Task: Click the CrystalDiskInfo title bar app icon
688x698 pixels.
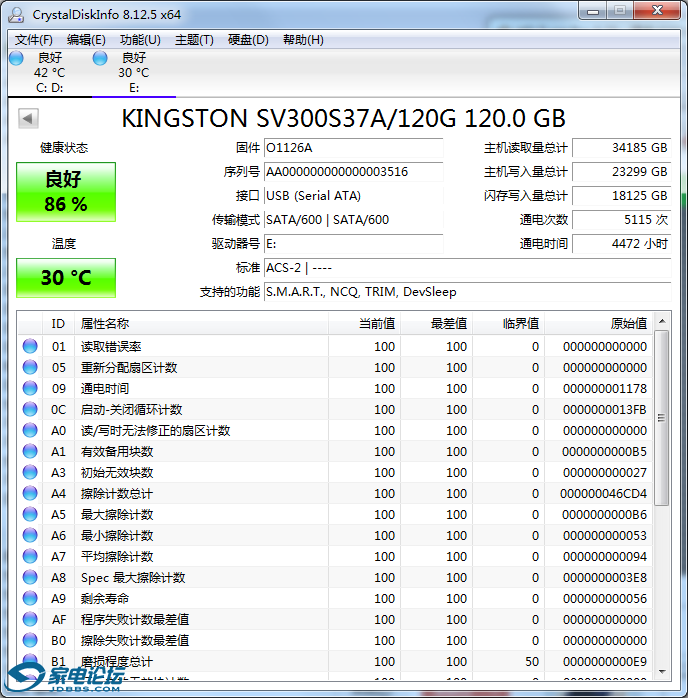Action: click(17, 14)
